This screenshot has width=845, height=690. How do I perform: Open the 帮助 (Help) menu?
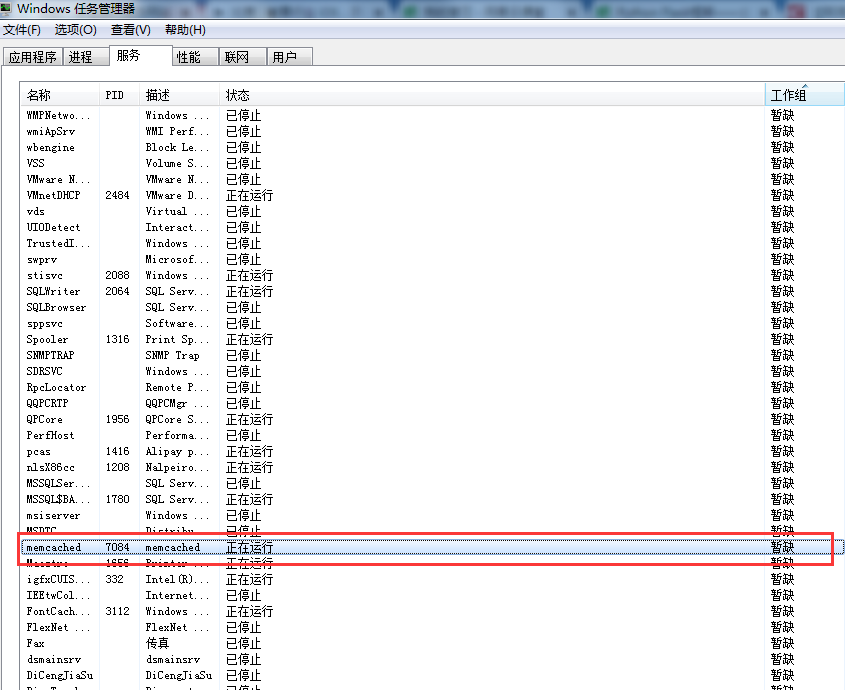click(183, 30)
